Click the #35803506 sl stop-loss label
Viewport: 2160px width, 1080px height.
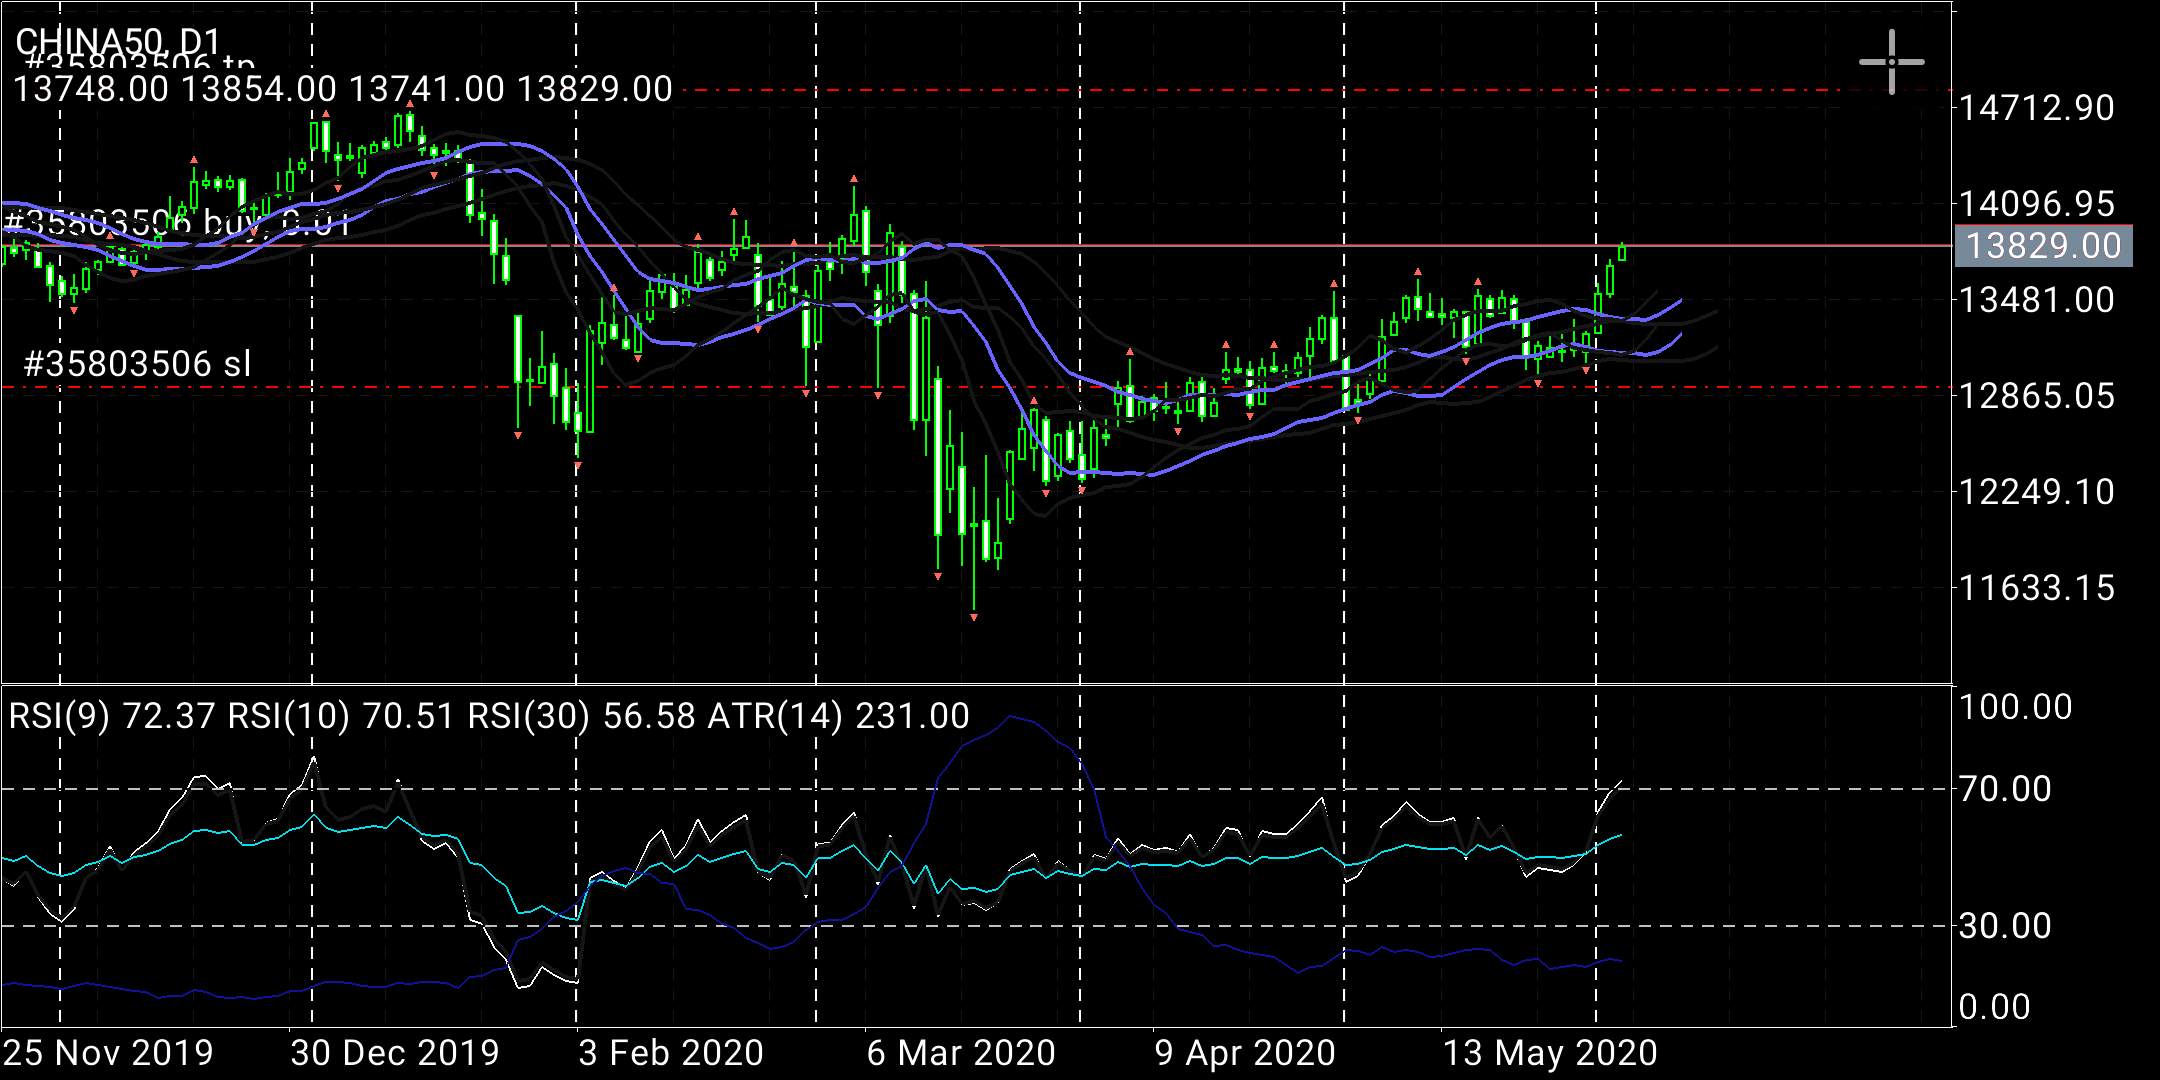click(136, 364)
